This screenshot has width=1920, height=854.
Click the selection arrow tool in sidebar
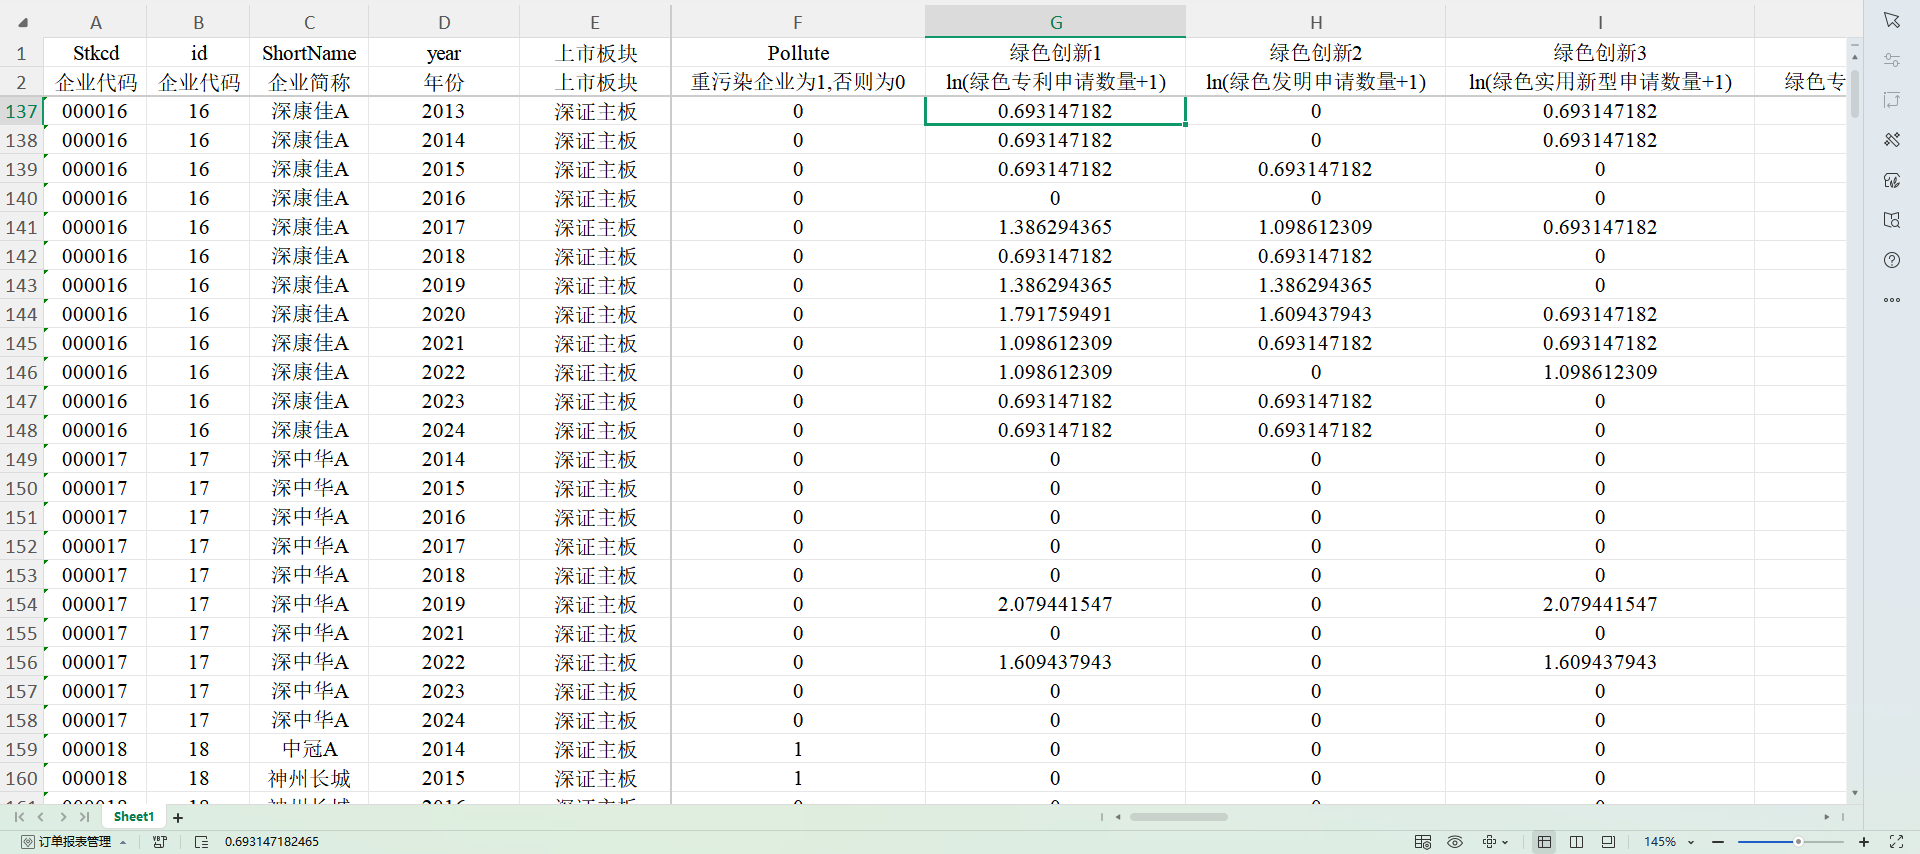(x=1891, y=20)
